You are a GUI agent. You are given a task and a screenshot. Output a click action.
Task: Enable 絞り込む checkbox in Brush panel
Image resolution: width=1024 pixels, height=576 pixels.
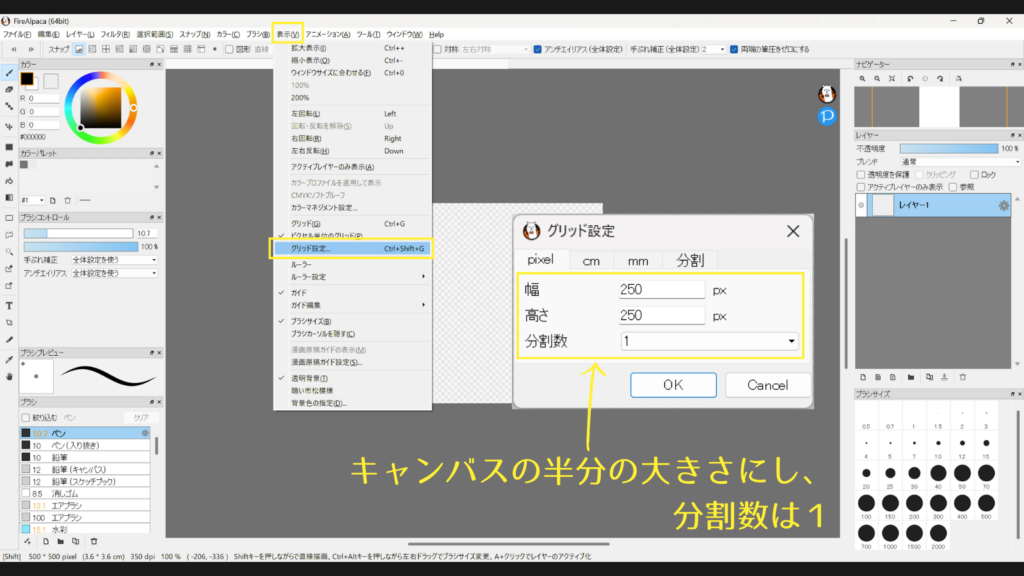pyautogui.click(x=25, y=417)
